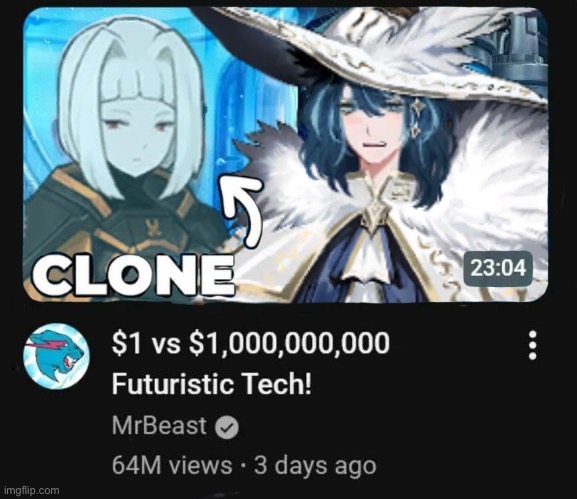The image size is (577, 499).
Task: Open the "$1 vs $1,000,000,000" video title
Action: click(x=251, y=343)
